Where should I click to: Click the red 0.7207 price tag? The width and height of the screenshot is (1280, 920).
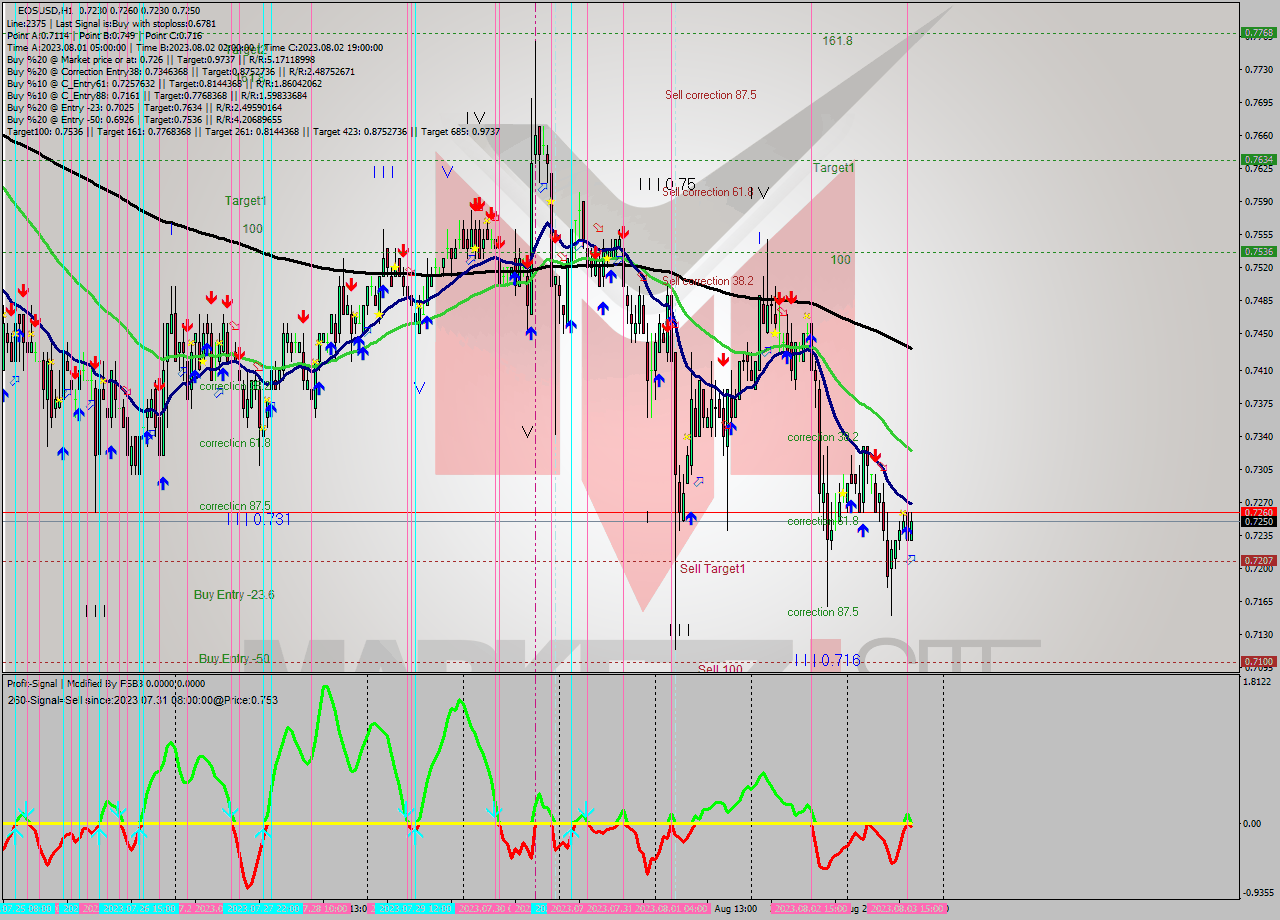pos(1257,561)
